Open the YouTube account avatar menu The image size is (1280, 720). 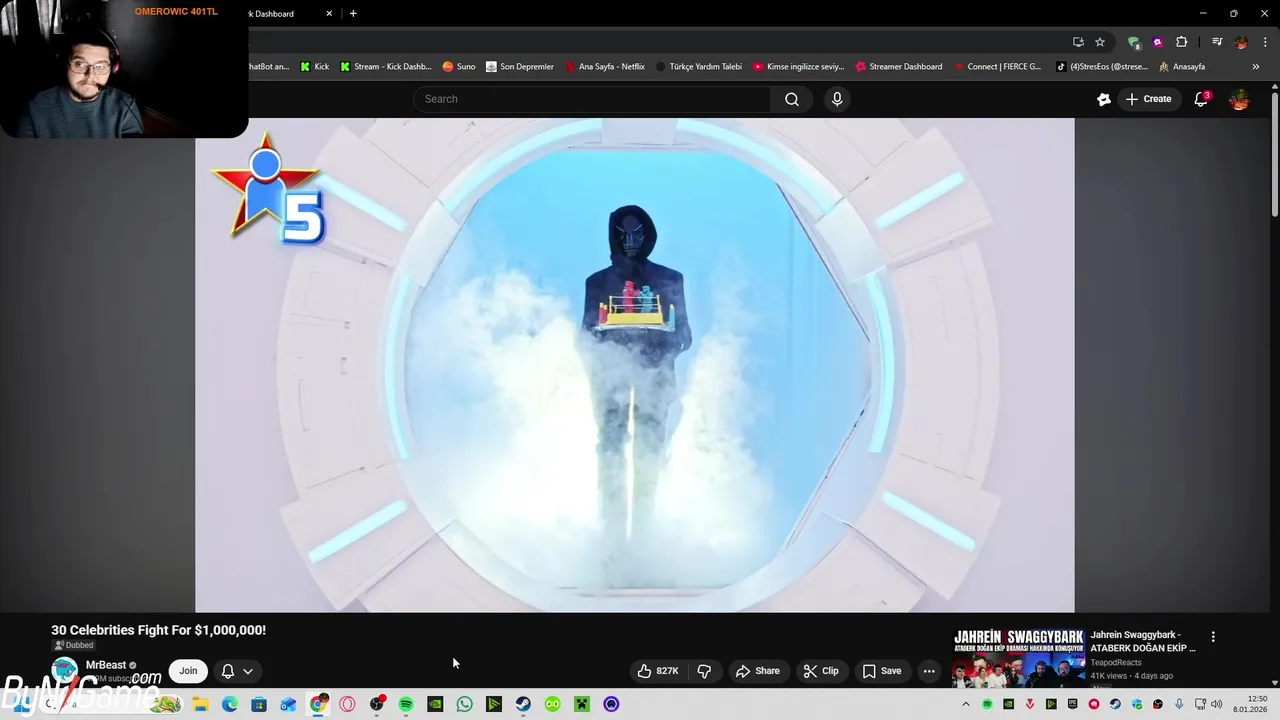click(1239, 99)
